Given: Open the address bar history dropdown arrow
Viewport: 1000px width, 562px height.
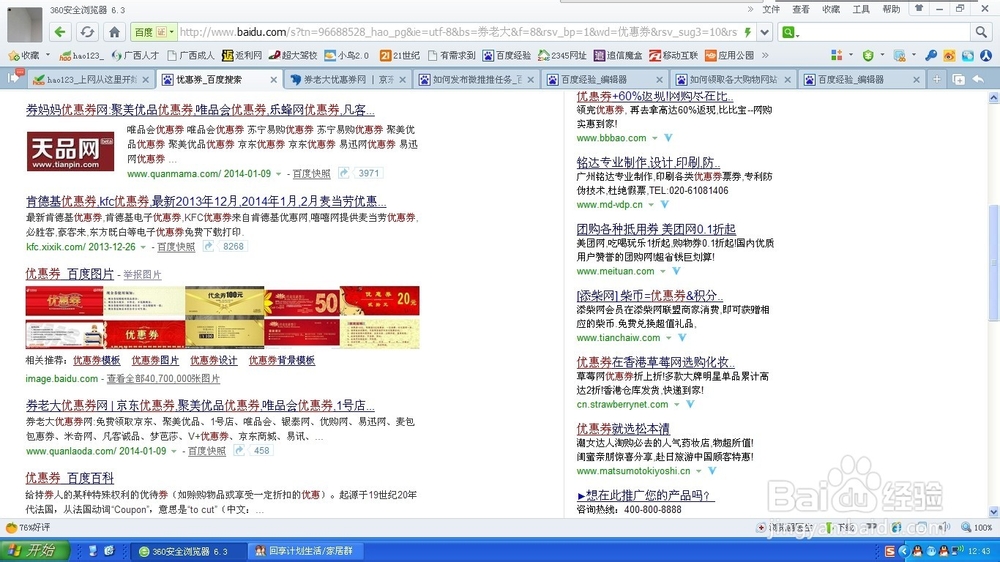Looking at the screenshot, I should pos(765,32).
